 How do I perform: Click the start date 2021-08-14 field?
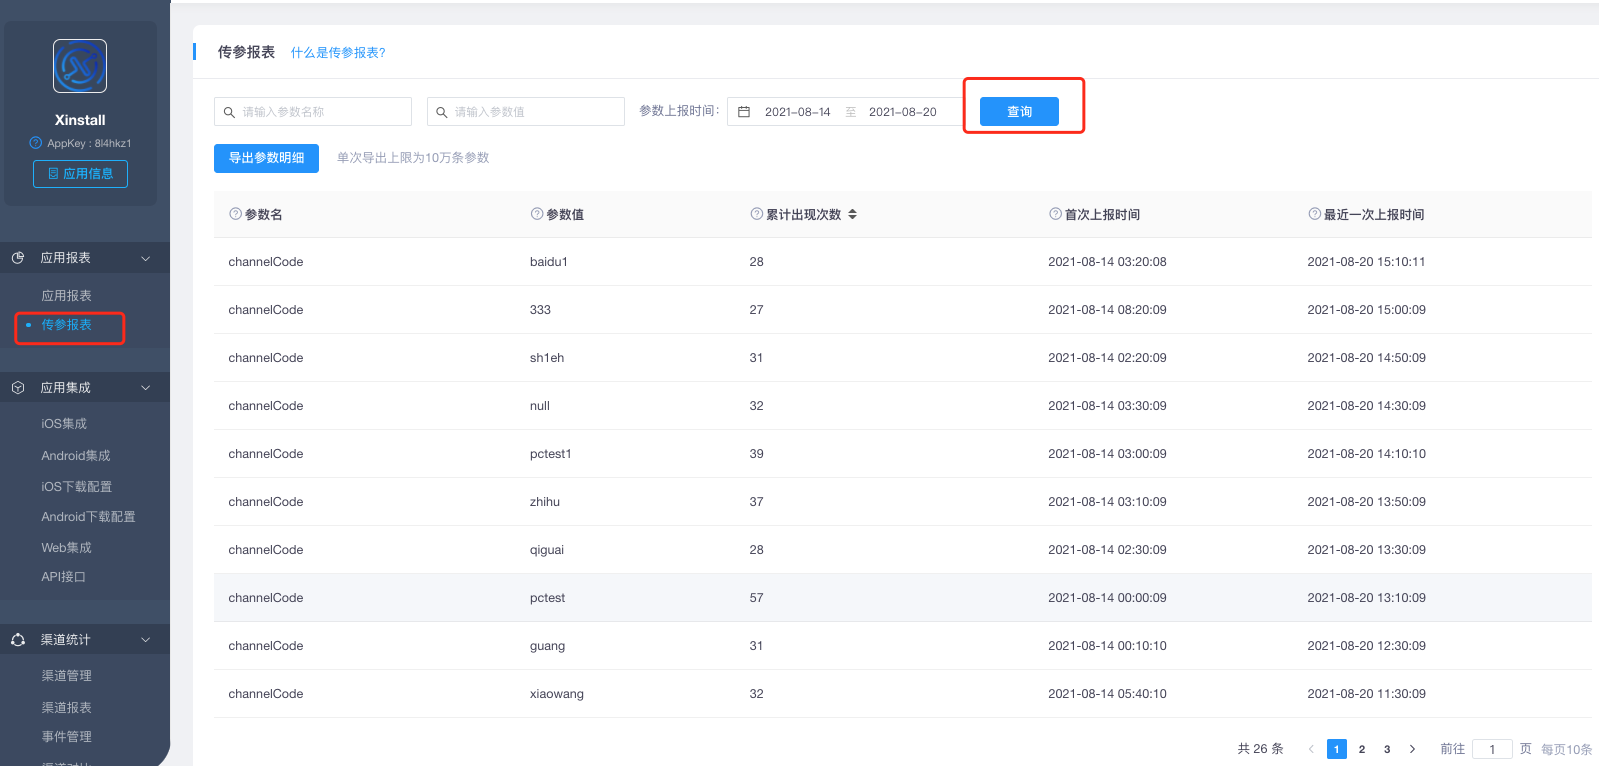point(798,112)
